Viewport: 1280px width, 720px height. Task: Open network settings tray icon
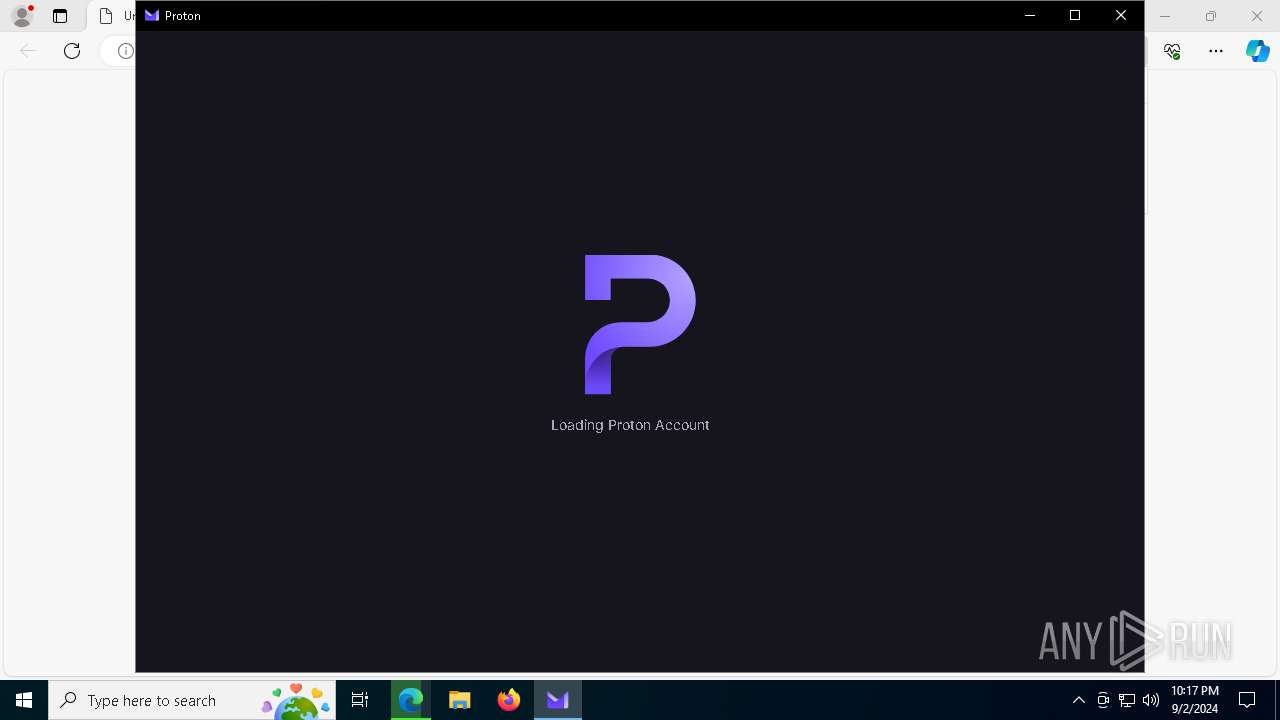pos(1127,700)
